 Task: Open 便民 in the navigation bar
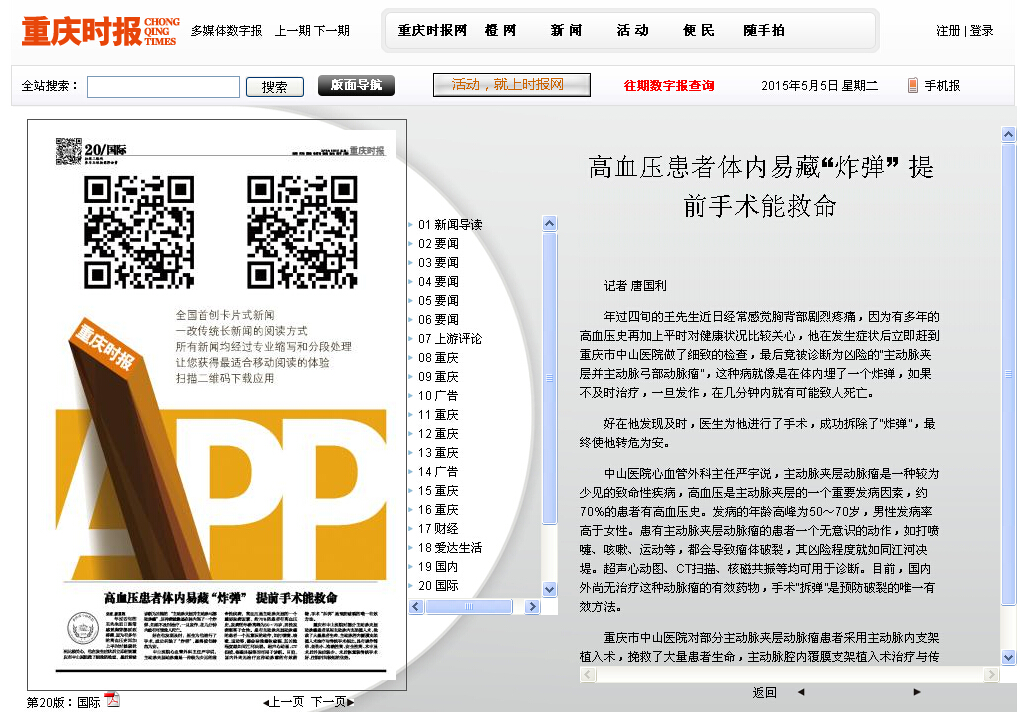pyautogui.click(x=699, y=30)
